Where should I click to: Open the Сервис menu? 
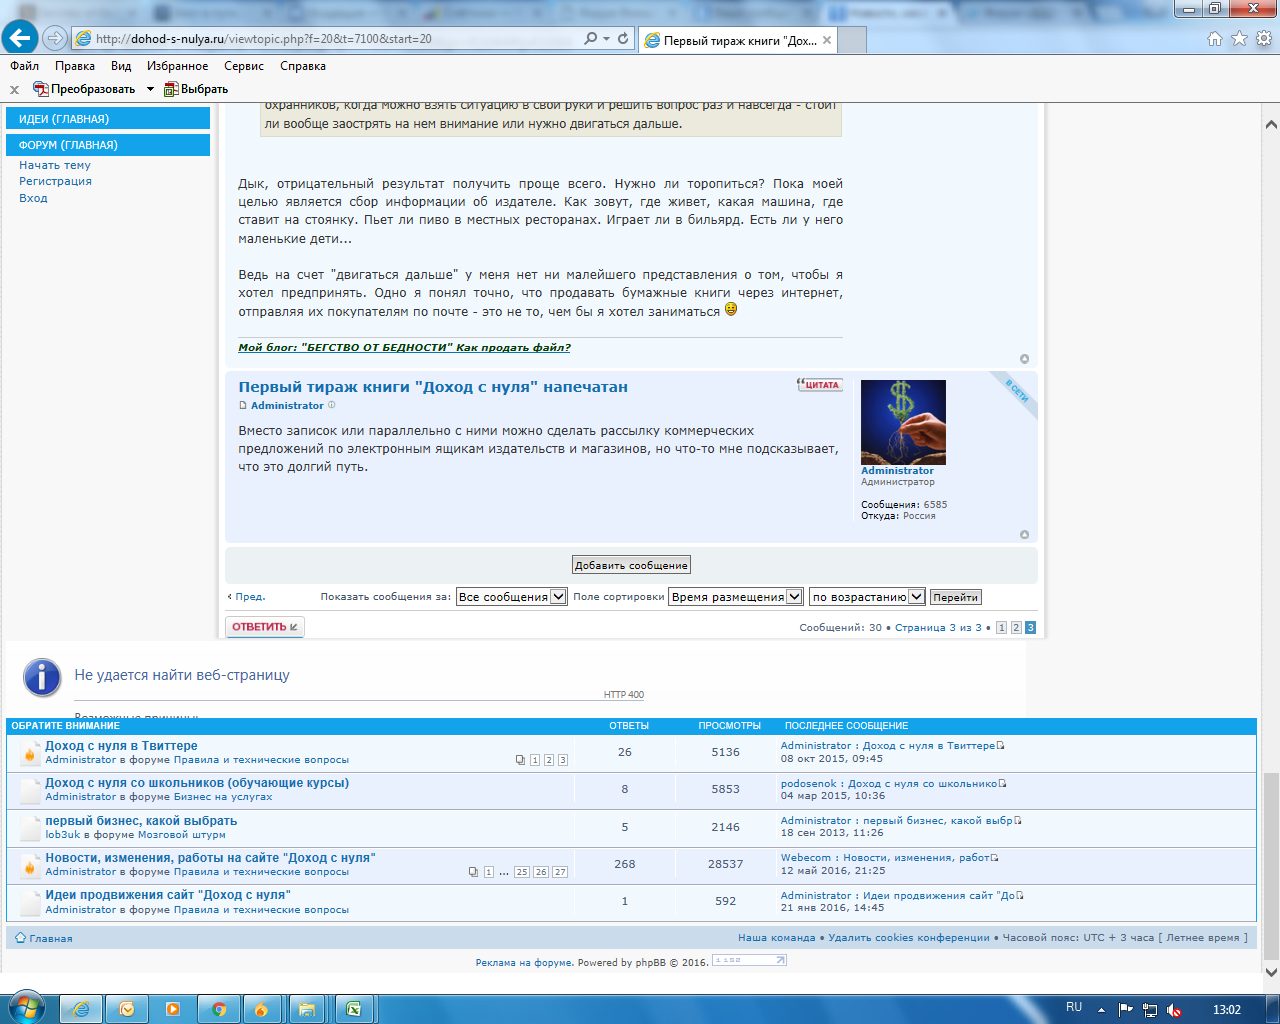244,66
